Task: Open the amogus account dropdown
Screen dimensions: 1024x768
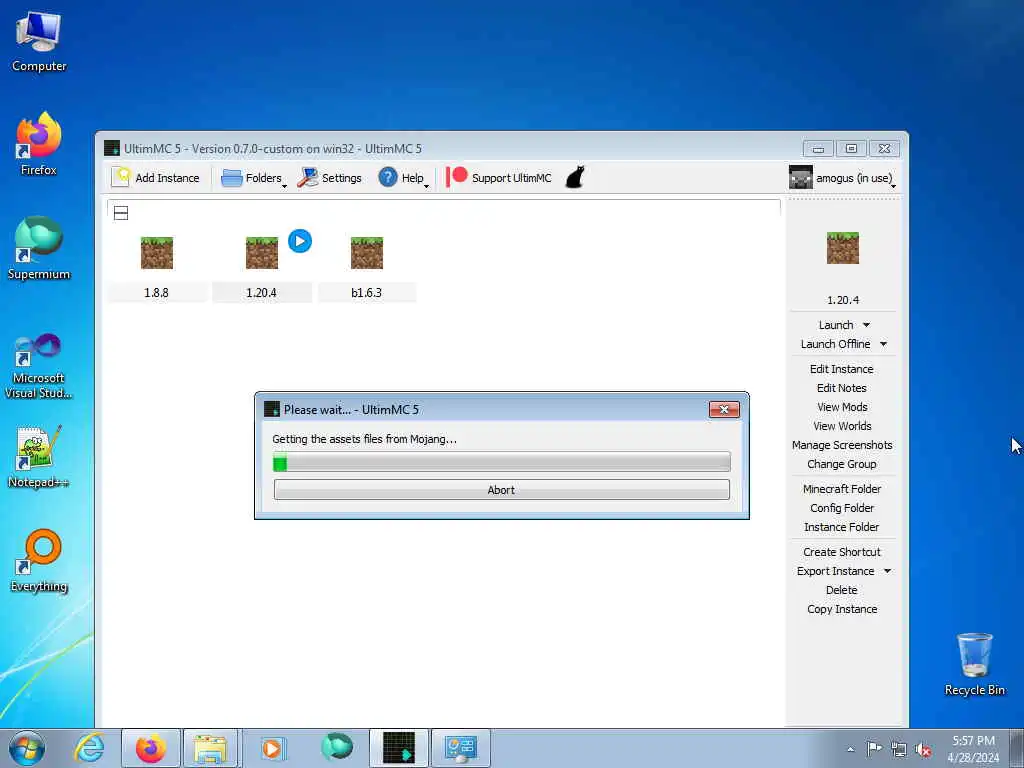Action: pos(842,178)
